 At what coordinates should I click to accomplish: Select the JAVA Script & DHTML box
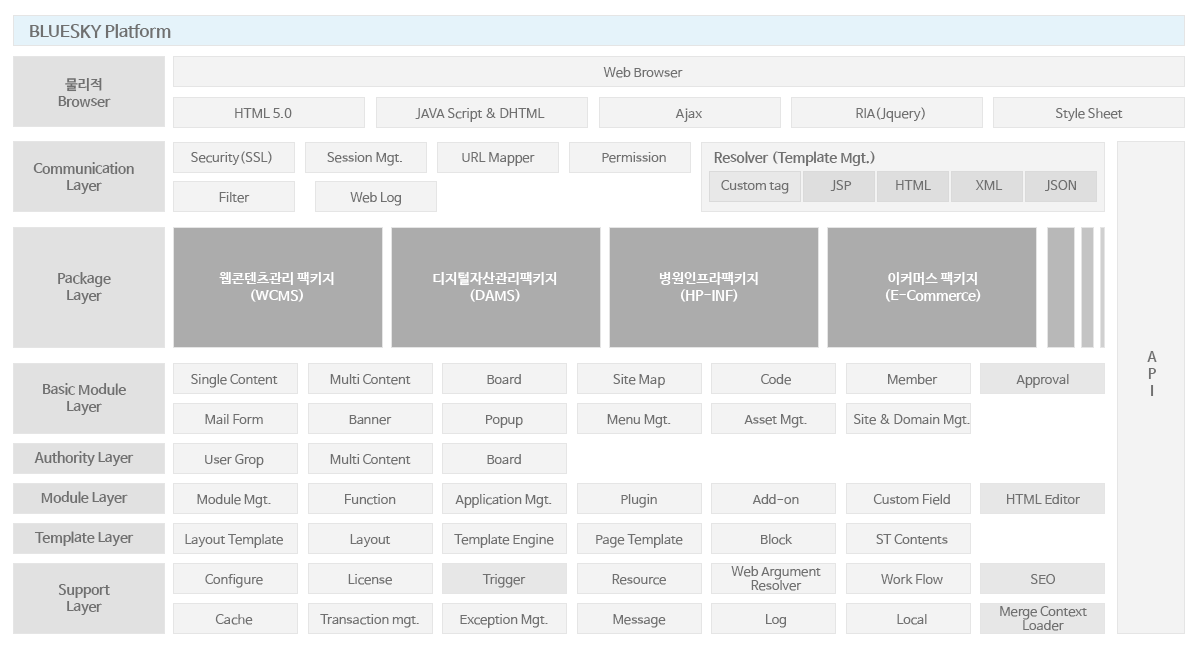click(x=481, y=113)
